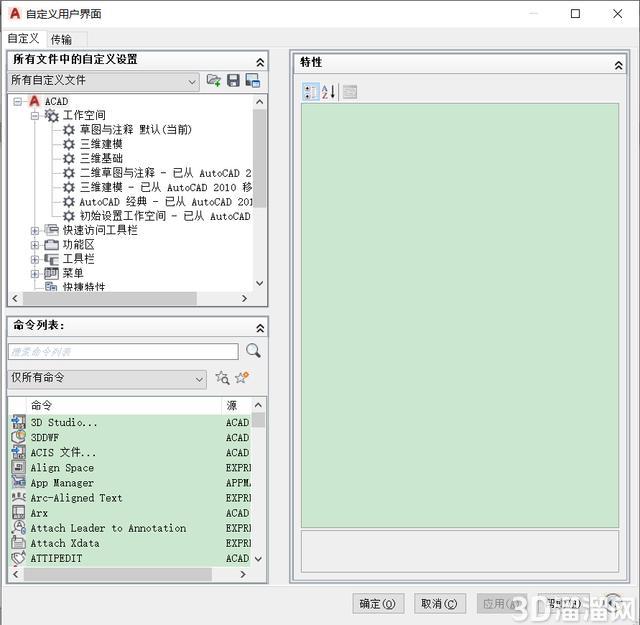Click the App Manager command icon
640x625 pixels.
[x=18, y=483]
